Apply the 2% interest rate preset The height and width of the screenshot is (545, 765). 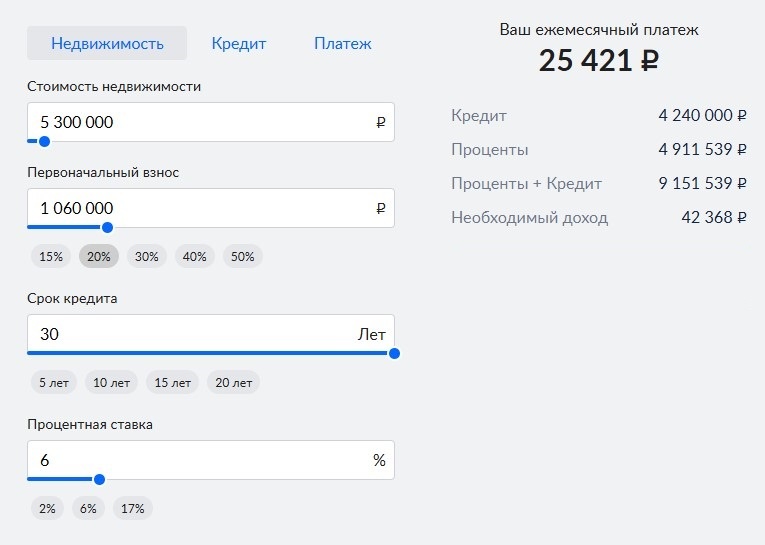click(47, 509)
